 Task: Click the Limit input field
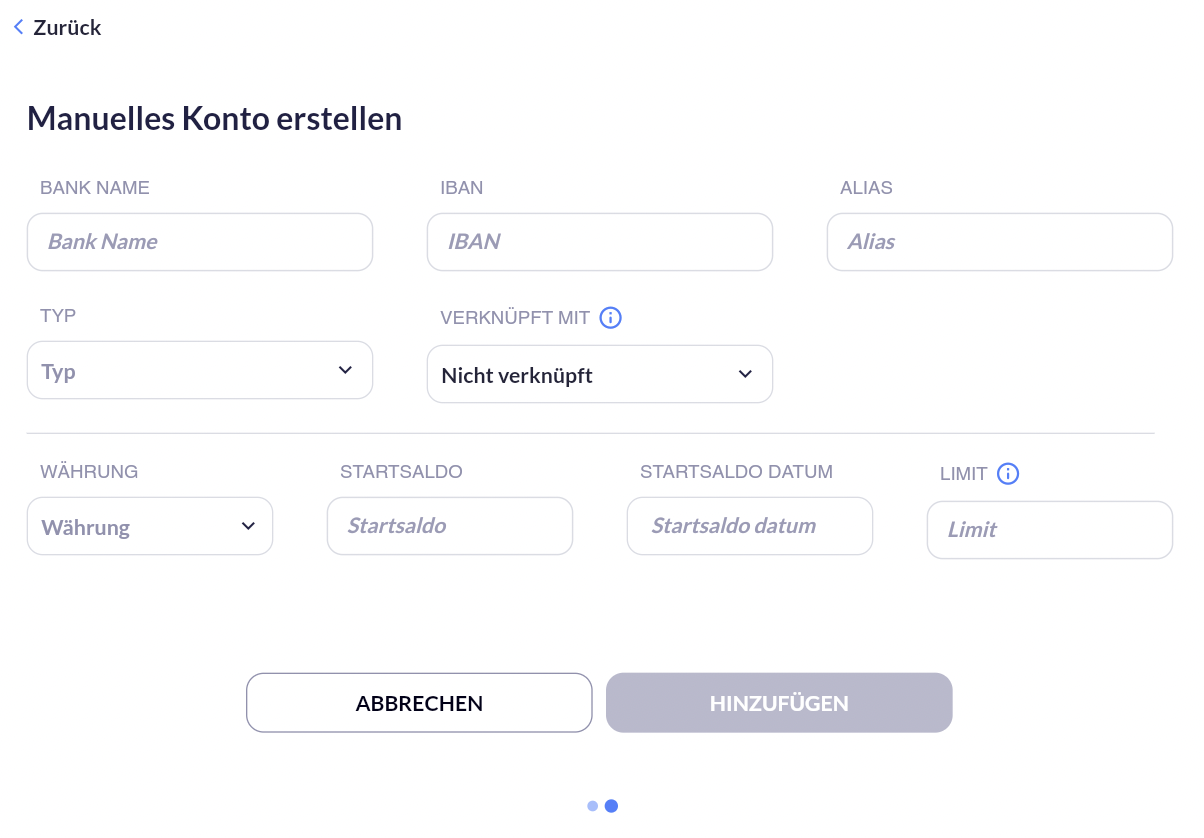(x=1050, y=530)
